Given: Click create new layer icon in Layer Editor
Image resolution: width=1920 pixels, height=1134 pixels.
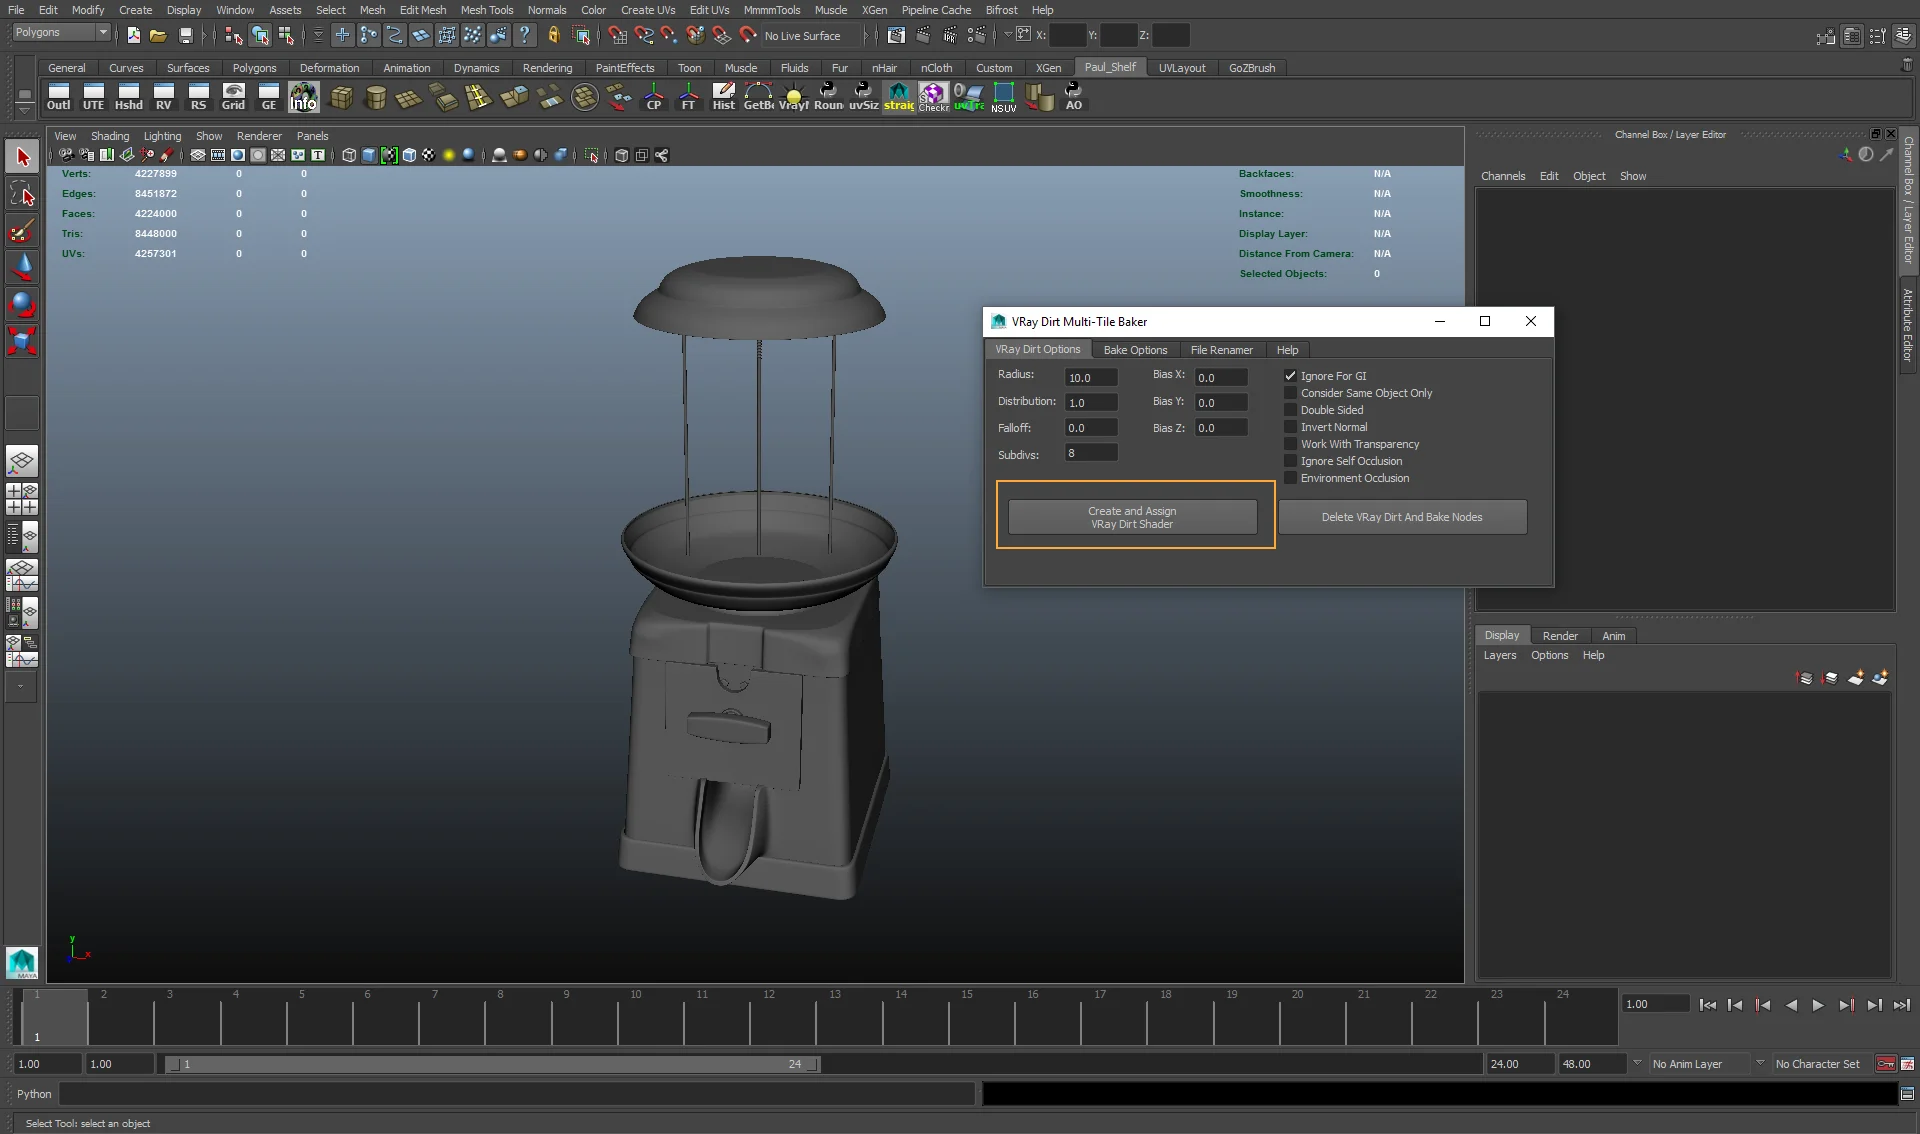Looking at the screenshot, I should click(1855, 678).
